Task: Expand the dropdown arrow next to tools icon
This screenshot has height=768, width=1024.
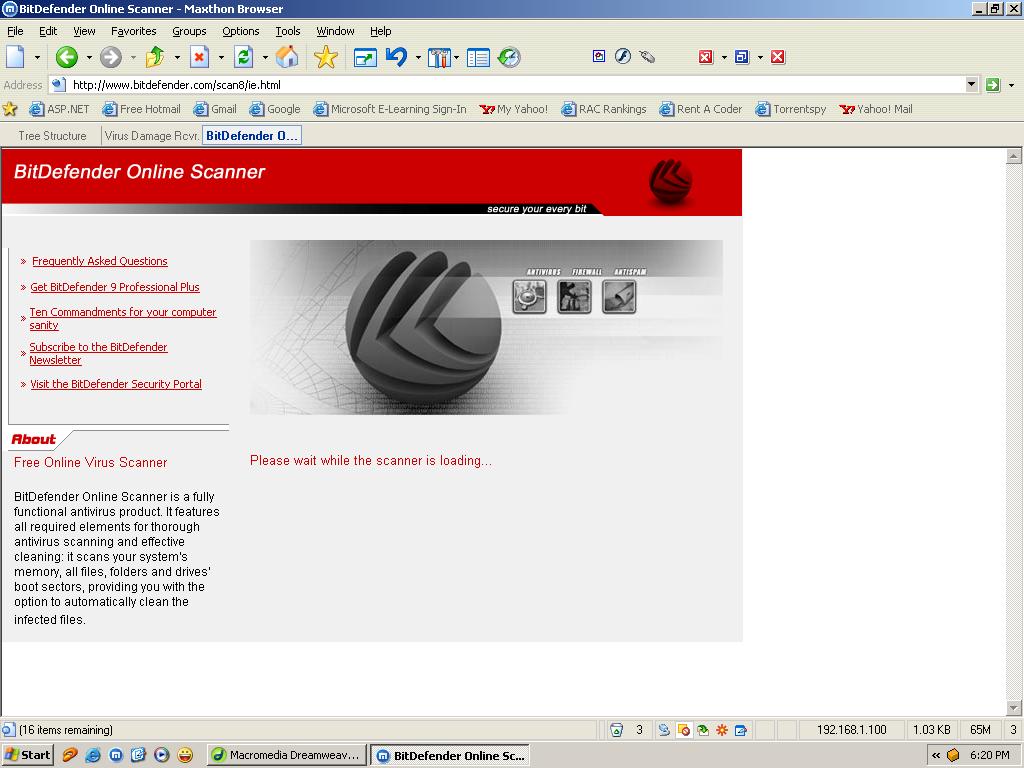Action: (x=456, y=57)
